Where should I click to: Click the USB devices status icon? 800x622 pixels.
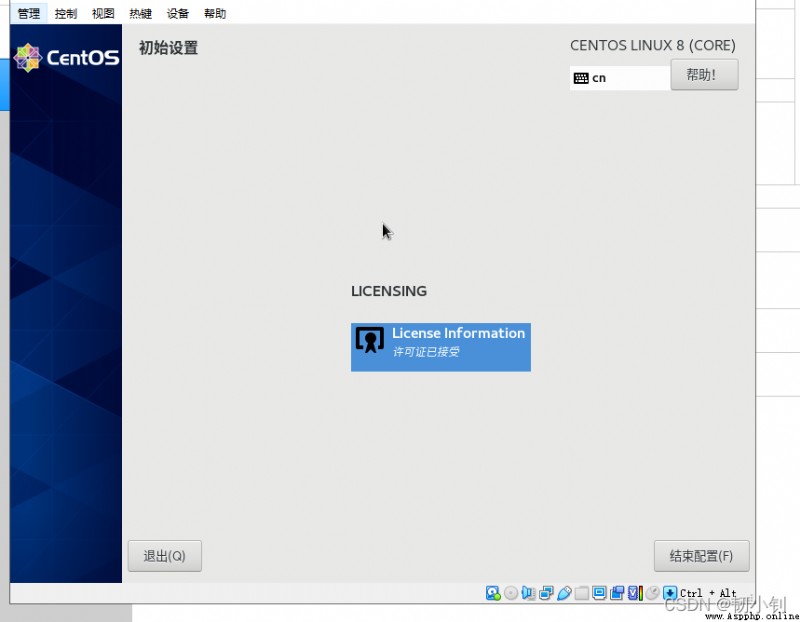(564, 593)
